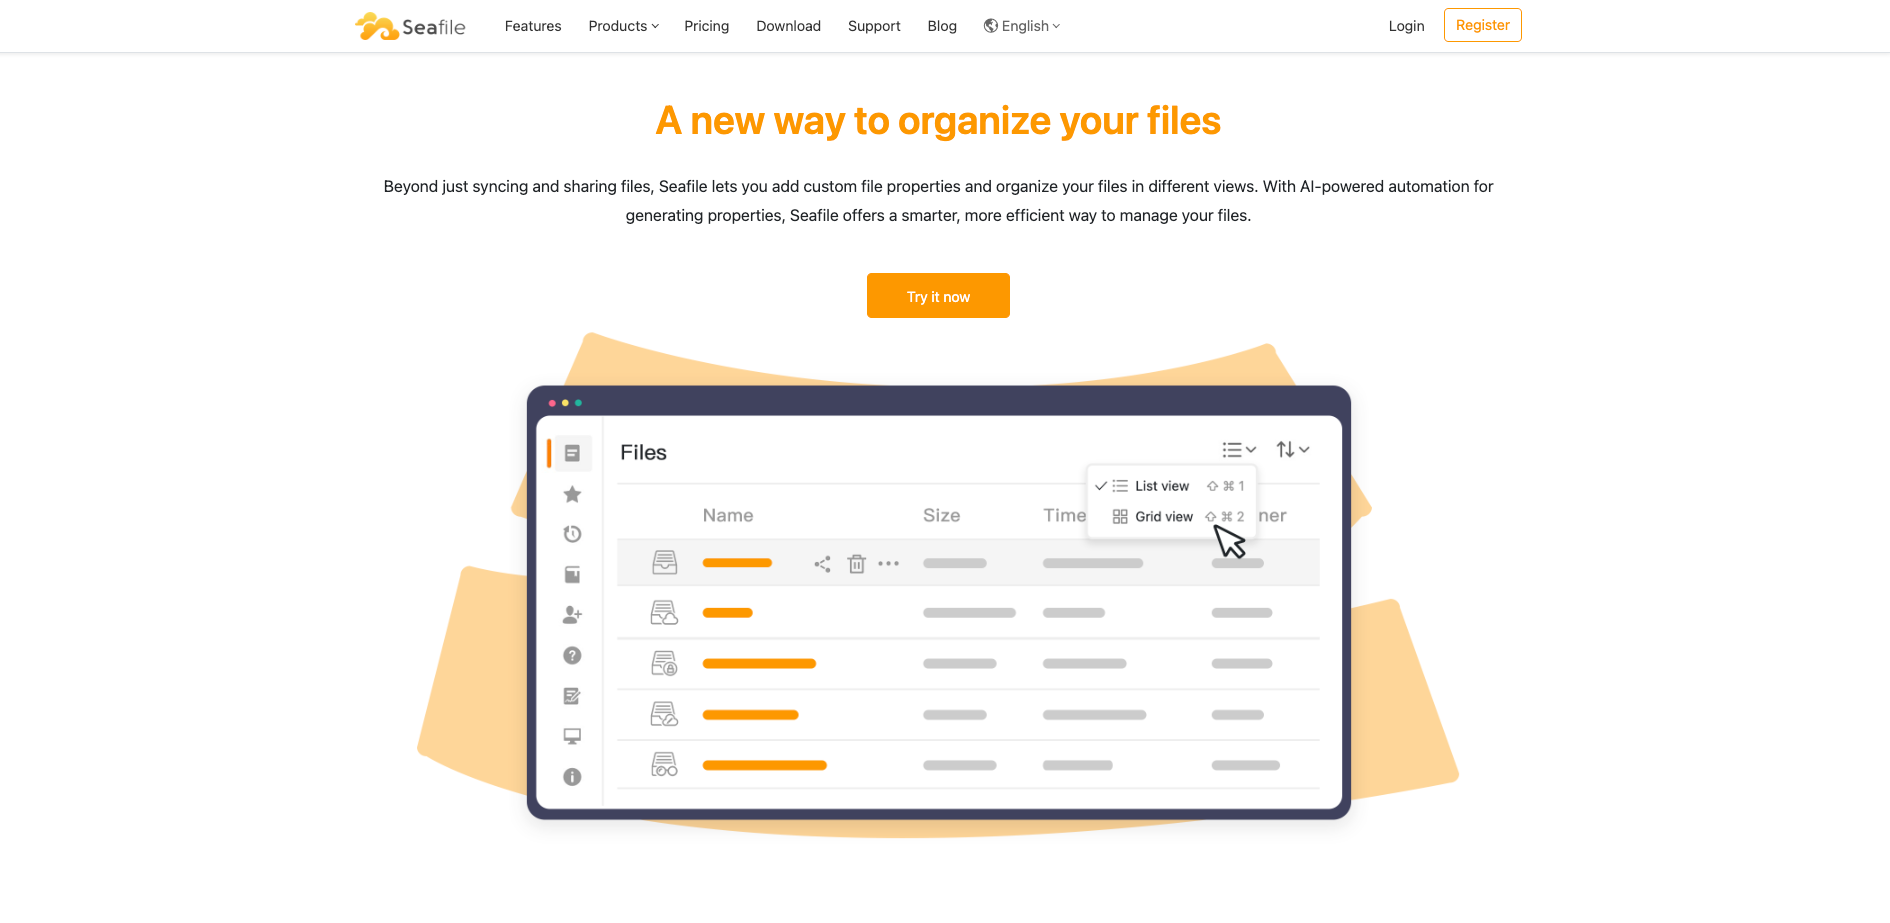Click the Name column header in mockup
Viewport: 1890px width, 923px height.
pos(728,516)
